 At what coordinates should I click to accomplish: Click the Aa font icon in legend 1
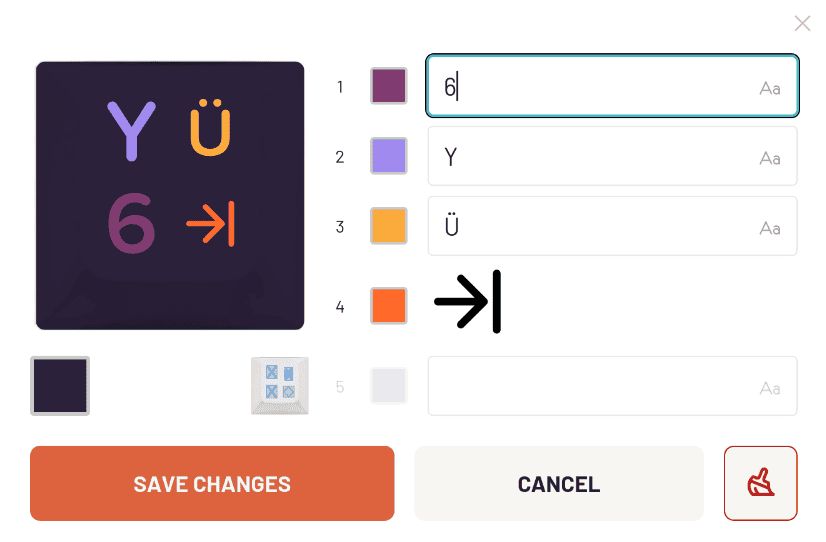click(x=769, y=88)
